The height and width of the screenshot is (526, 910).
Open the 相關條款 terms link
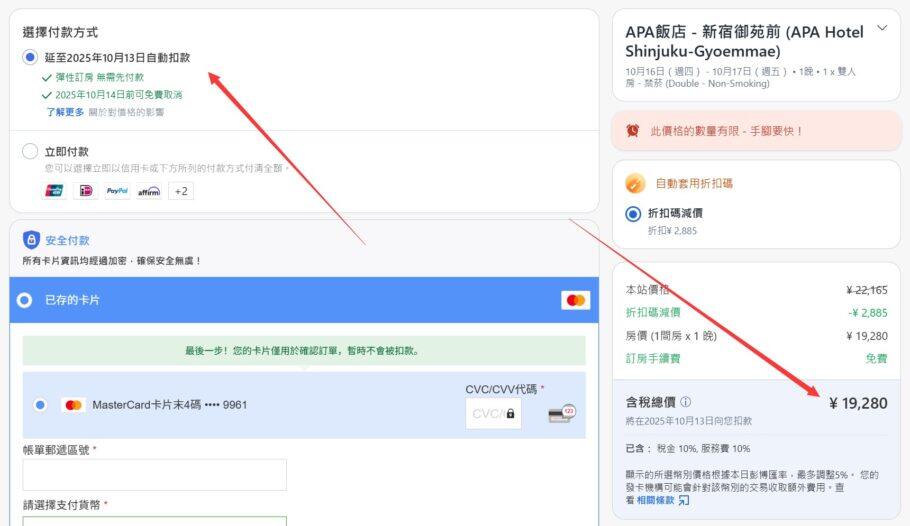pyautogui.click(x=655, y=500)
